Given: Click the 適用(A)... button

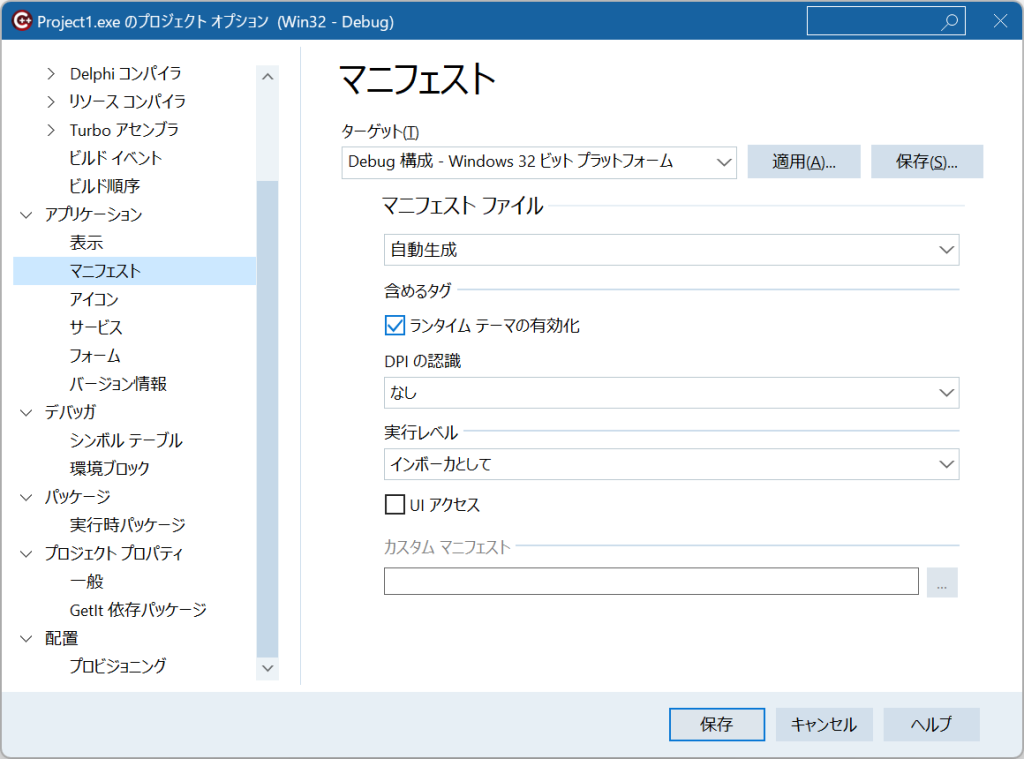Looking at the screenshot, I should (x=804, y=161).
